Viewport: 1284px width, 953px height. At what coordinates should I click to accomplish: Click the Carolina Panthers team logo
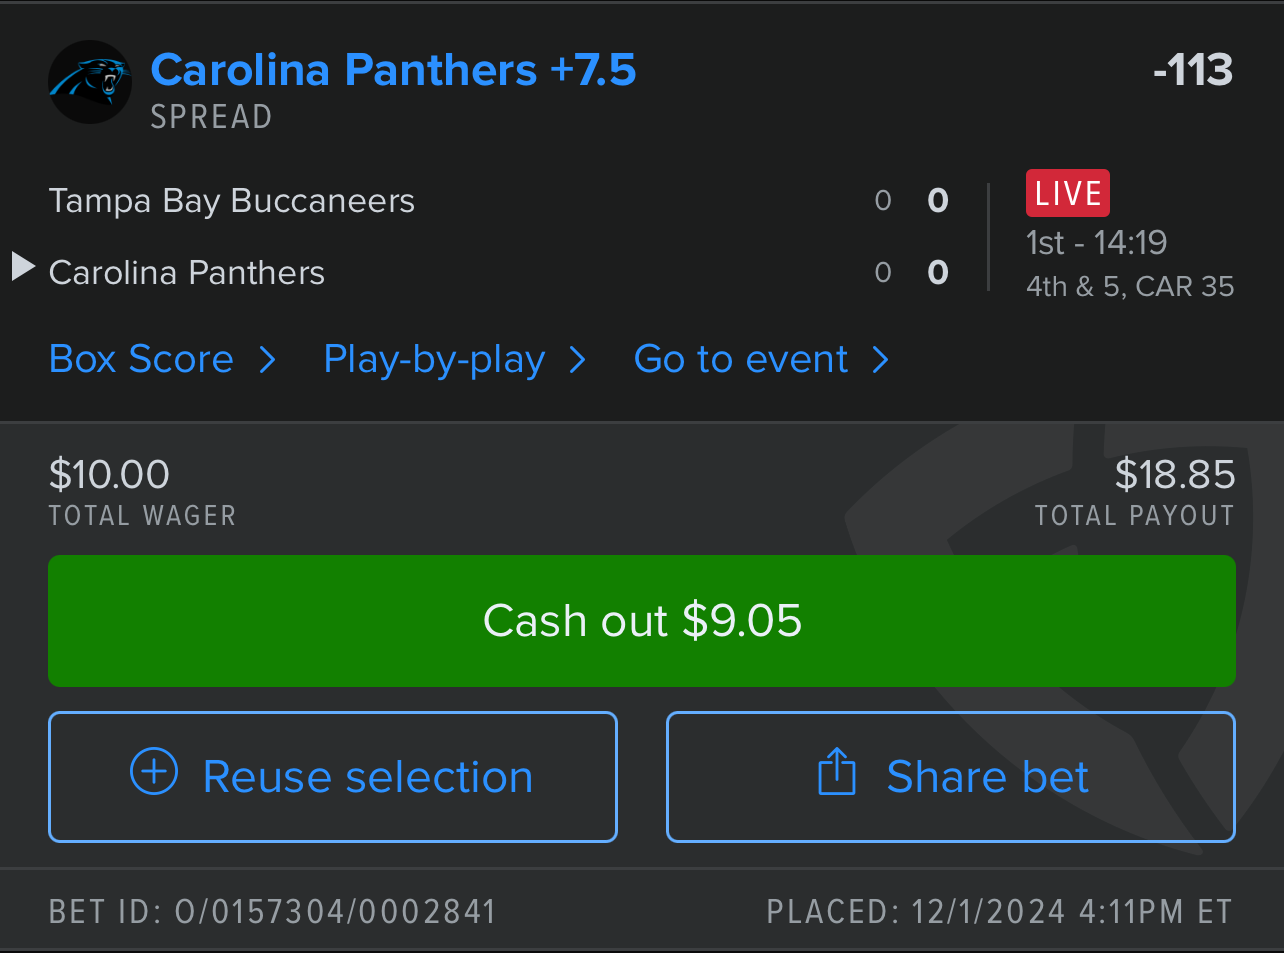click(x=90, y=82)
